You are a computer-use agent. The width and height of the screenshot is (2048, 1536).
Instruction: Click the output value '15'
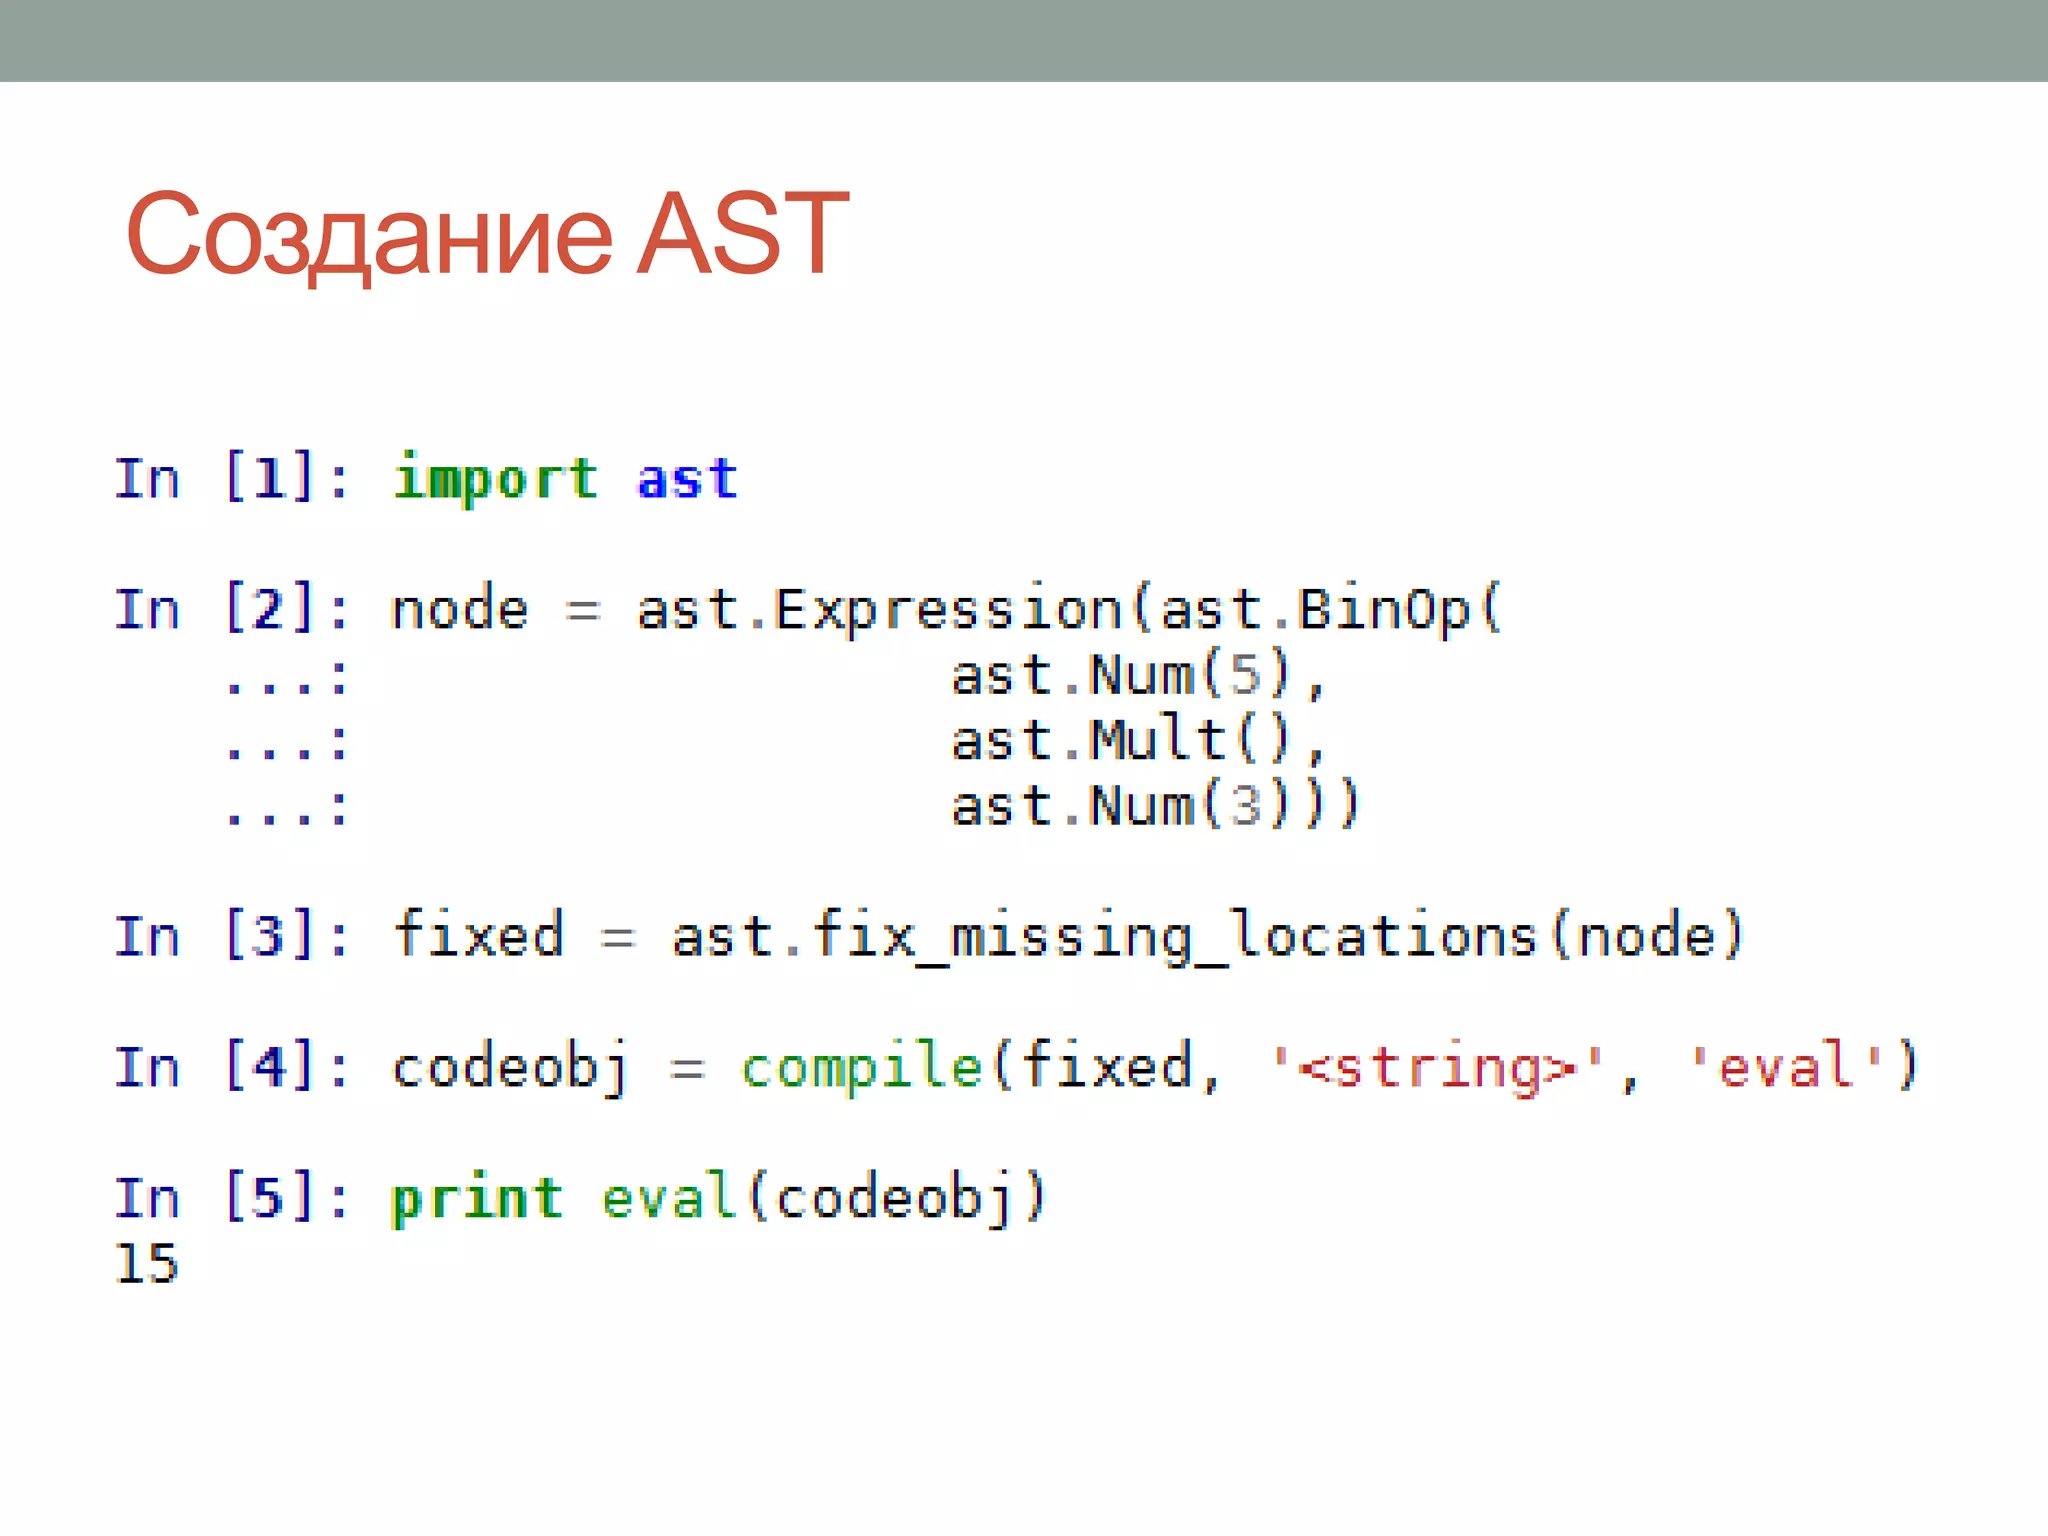tap(147, 1262)
